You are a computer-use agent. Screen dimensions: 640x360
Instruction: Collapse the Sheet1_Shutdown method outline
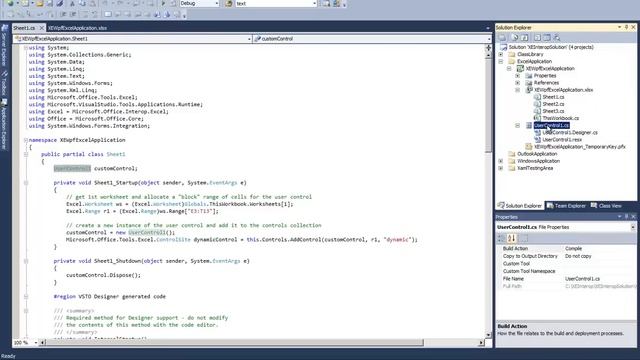[26, 261]
